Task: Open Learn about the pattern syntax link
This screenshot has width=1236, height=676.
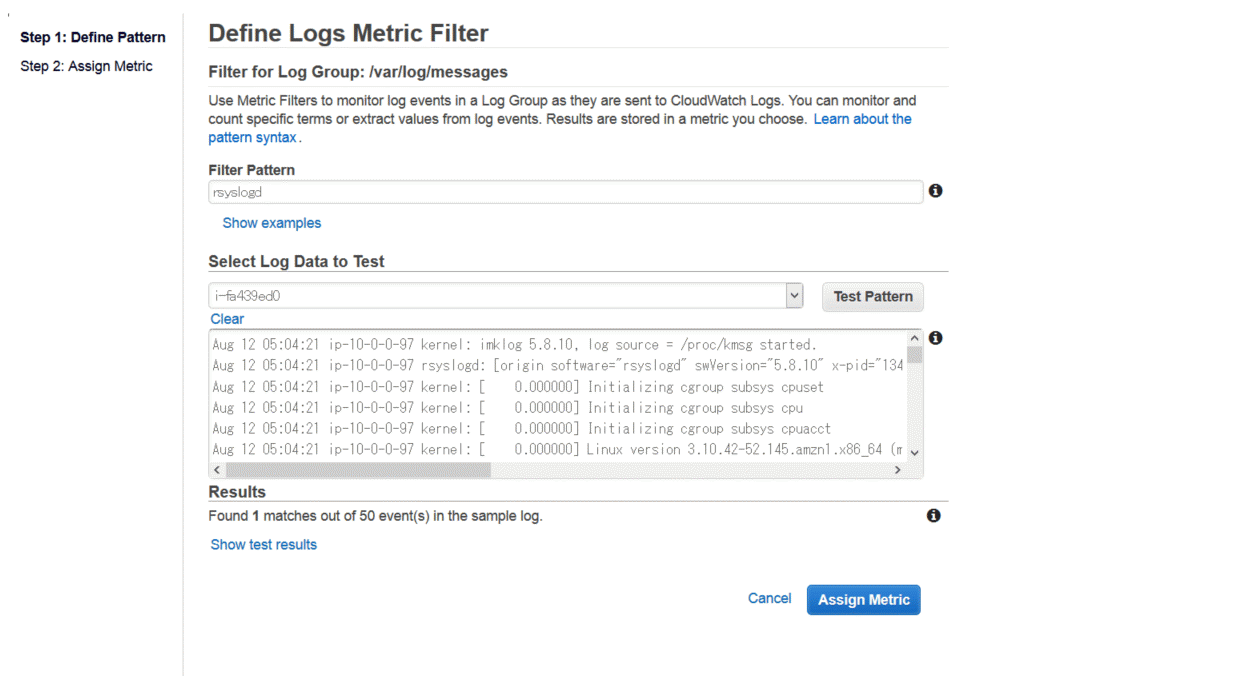Action: point(862,119)
